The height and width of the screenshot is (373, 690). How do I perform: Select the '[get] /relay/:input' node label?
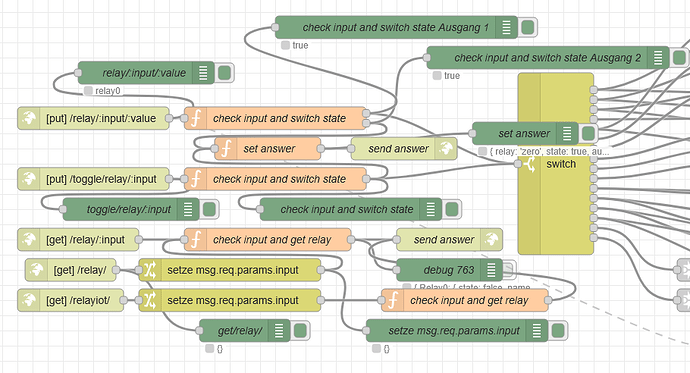click(85, 240)
